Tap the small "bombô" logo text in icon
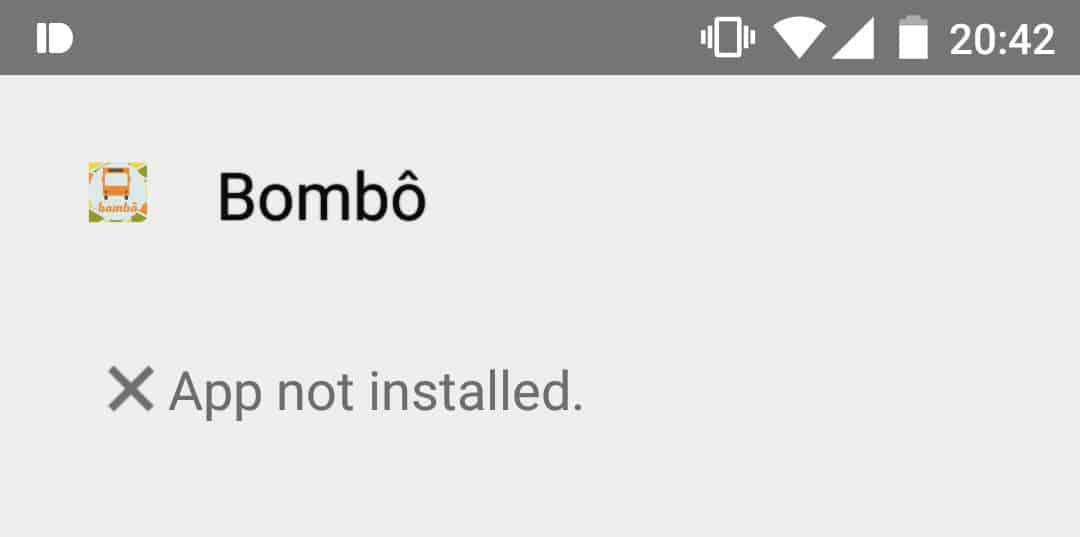This screenshot has width=1080, height=537. coord(118,207)
